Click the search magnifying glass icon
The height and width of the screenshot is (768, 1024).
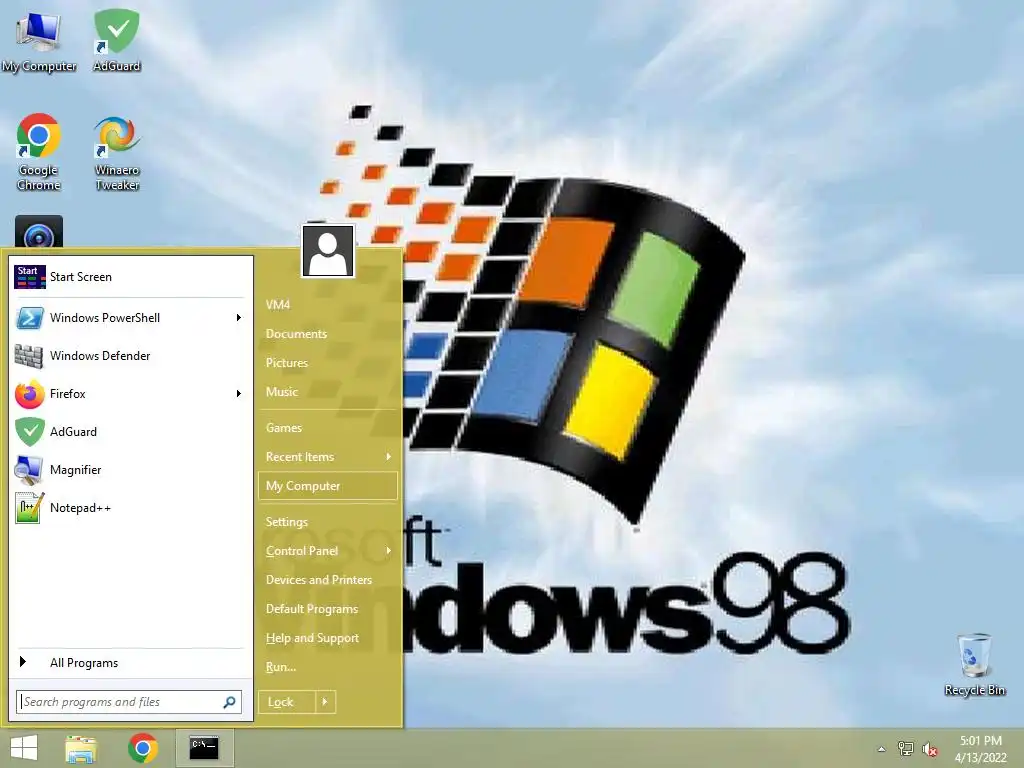coord(229,702)
